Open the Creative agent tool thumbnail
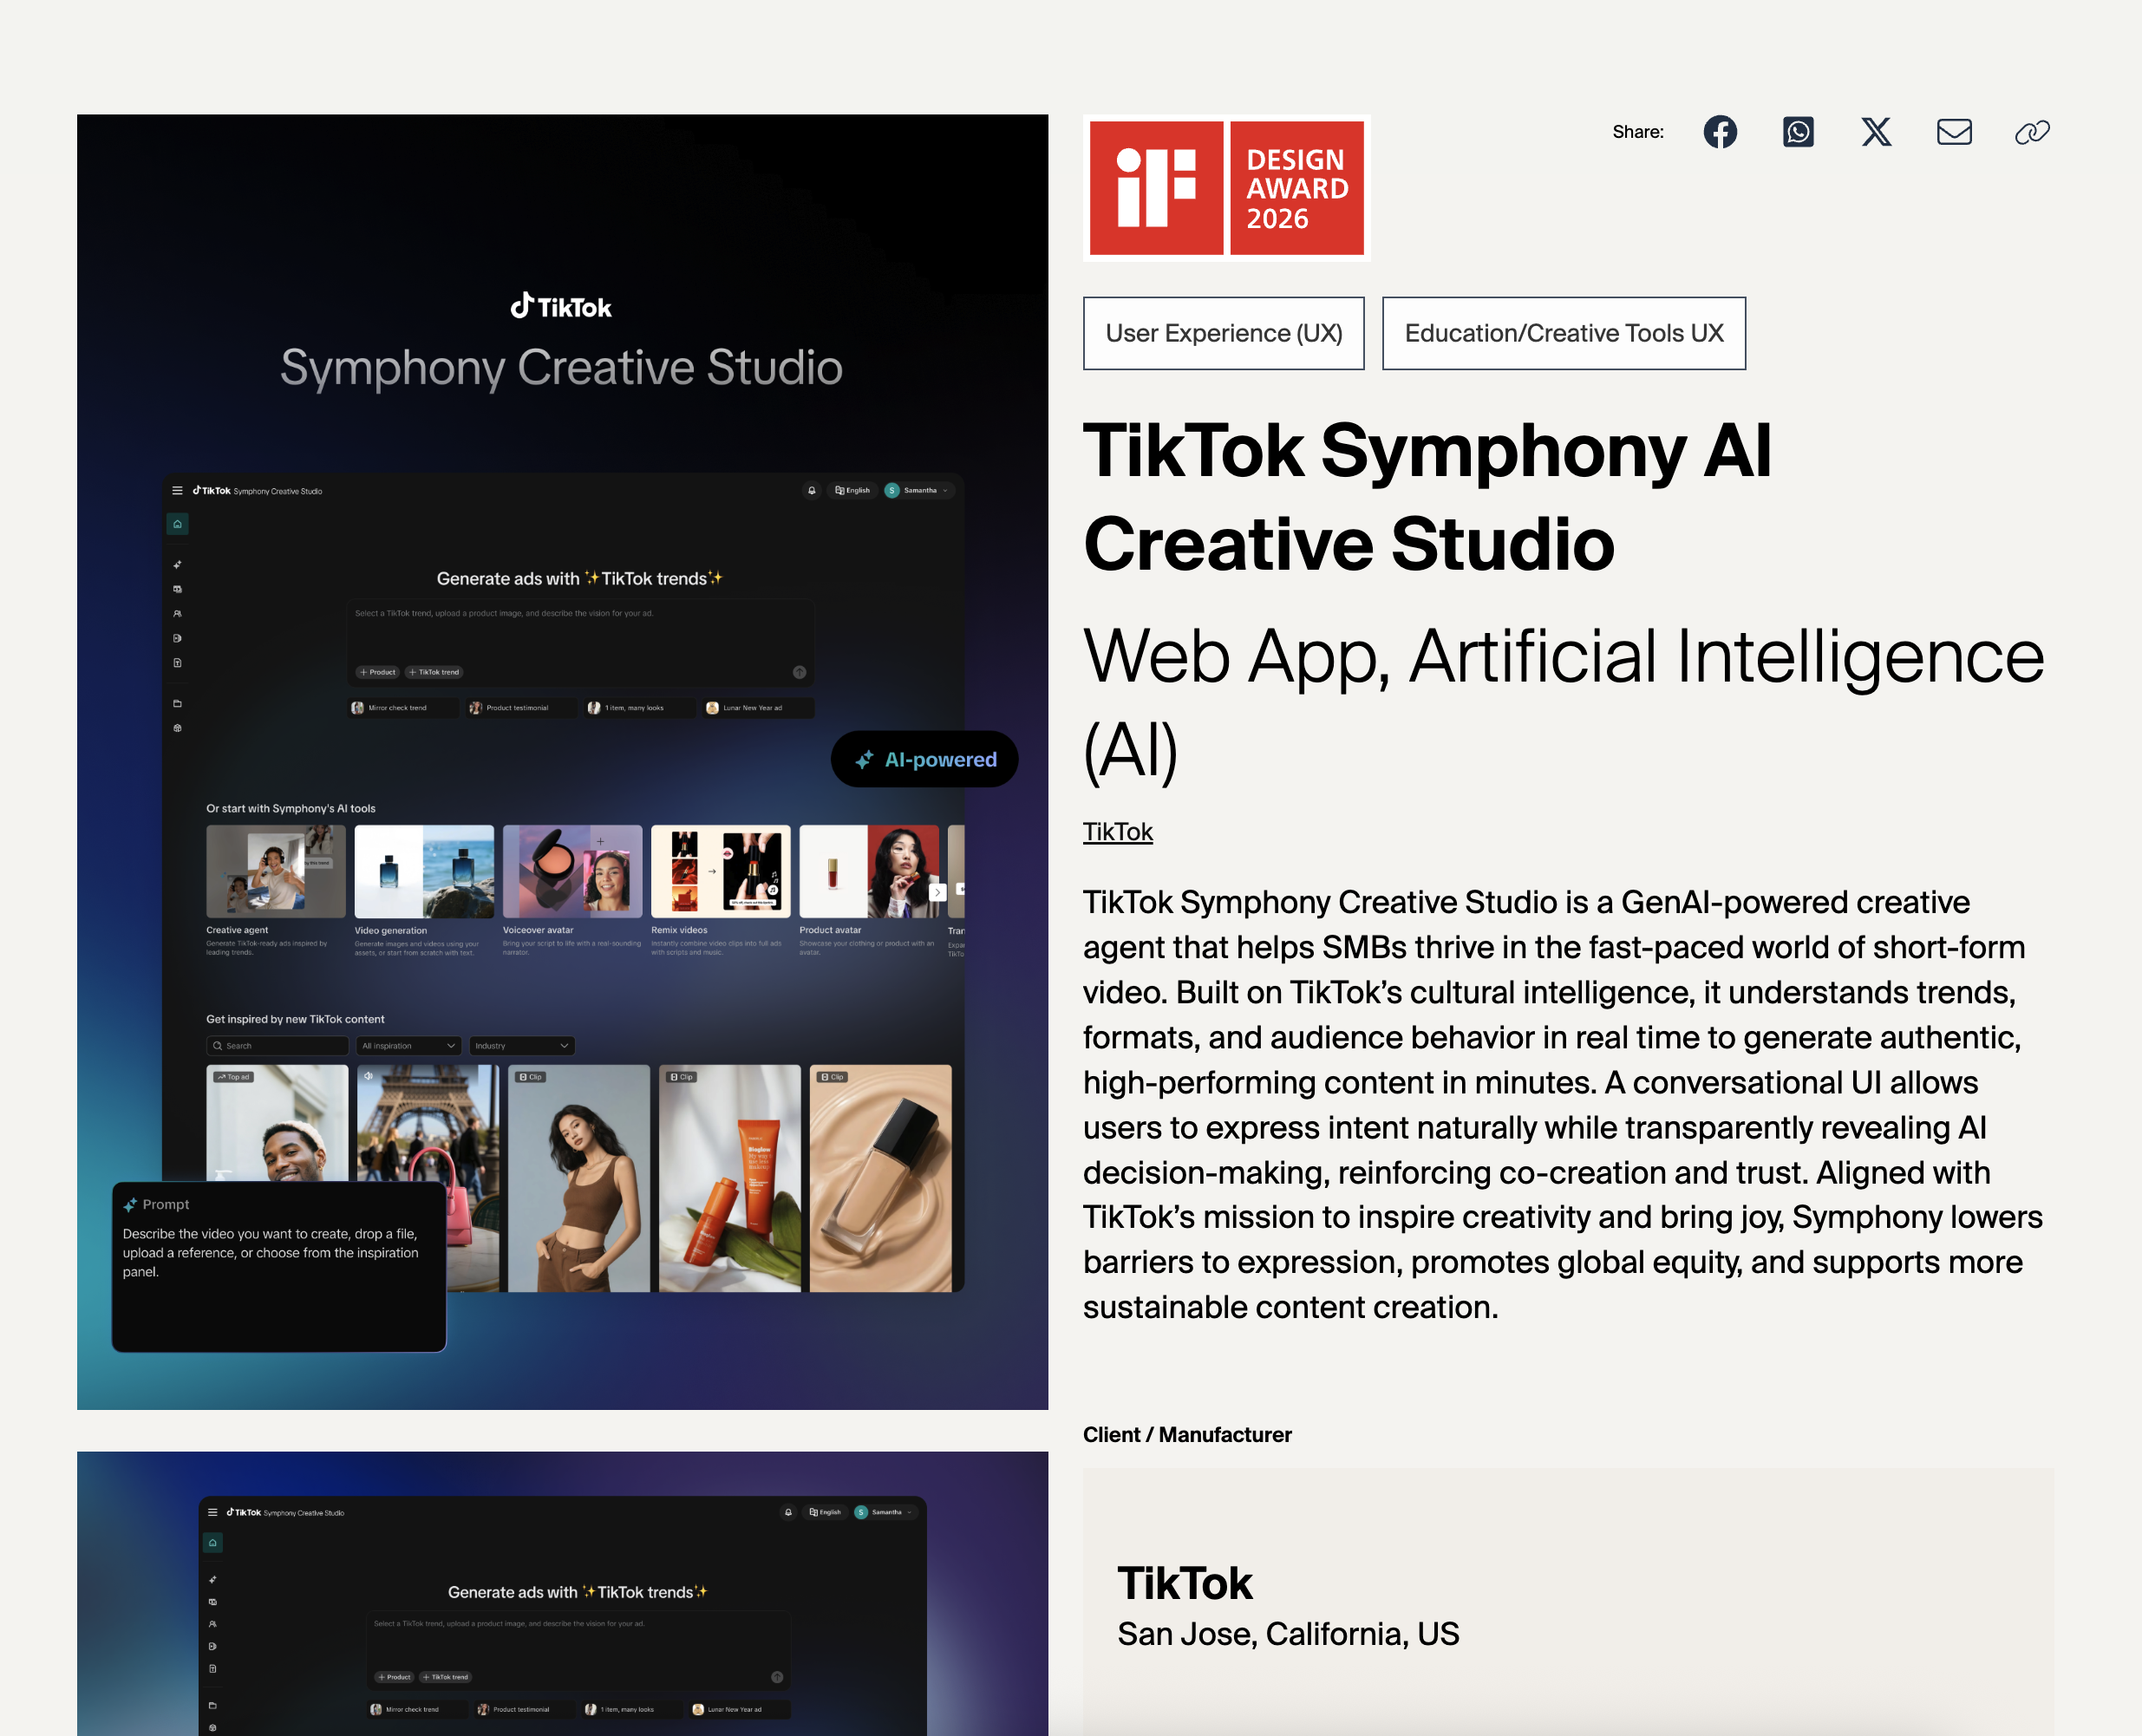 click(x=275, y=871)
